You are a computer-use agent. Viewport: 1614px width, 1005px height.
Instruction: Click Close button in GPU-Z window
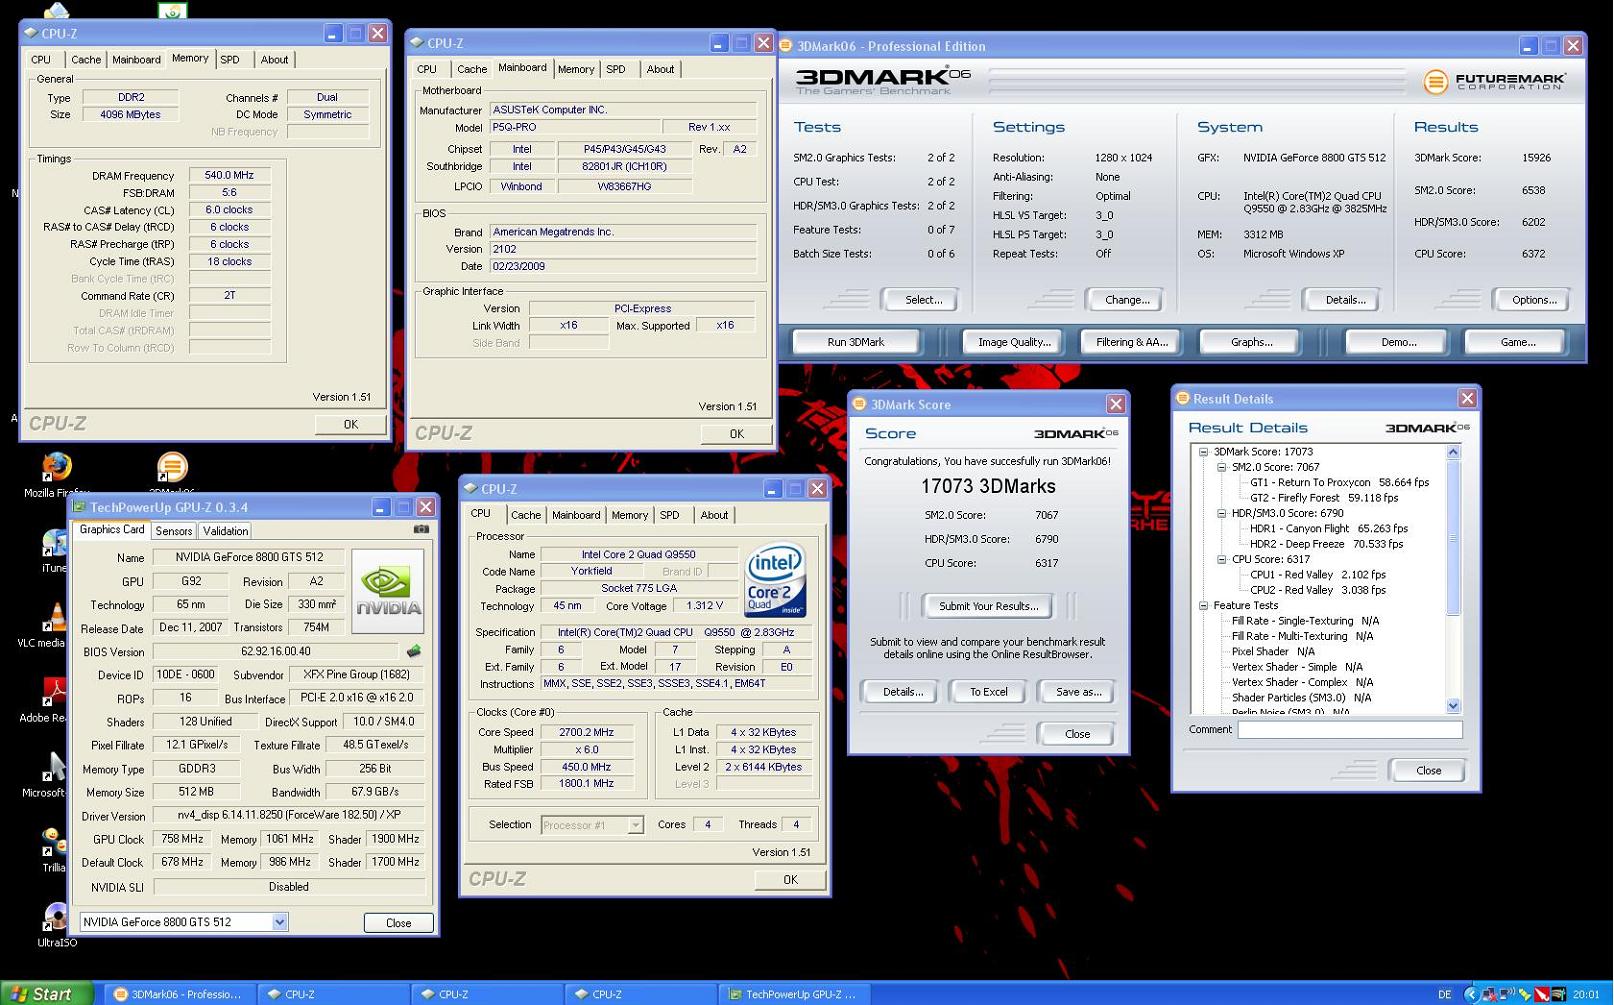click(x=398, y=923)
